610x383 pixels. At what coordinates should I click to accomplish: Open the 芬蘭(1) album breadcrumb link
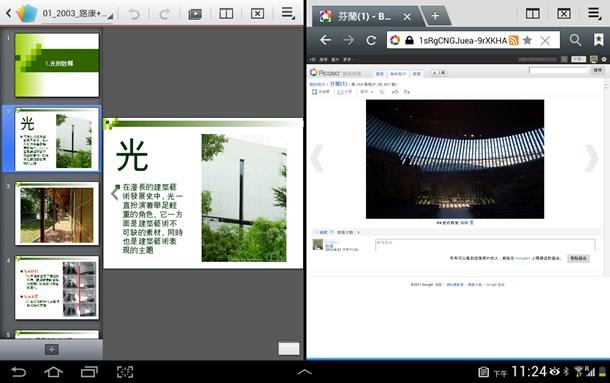tap(338, 84)
